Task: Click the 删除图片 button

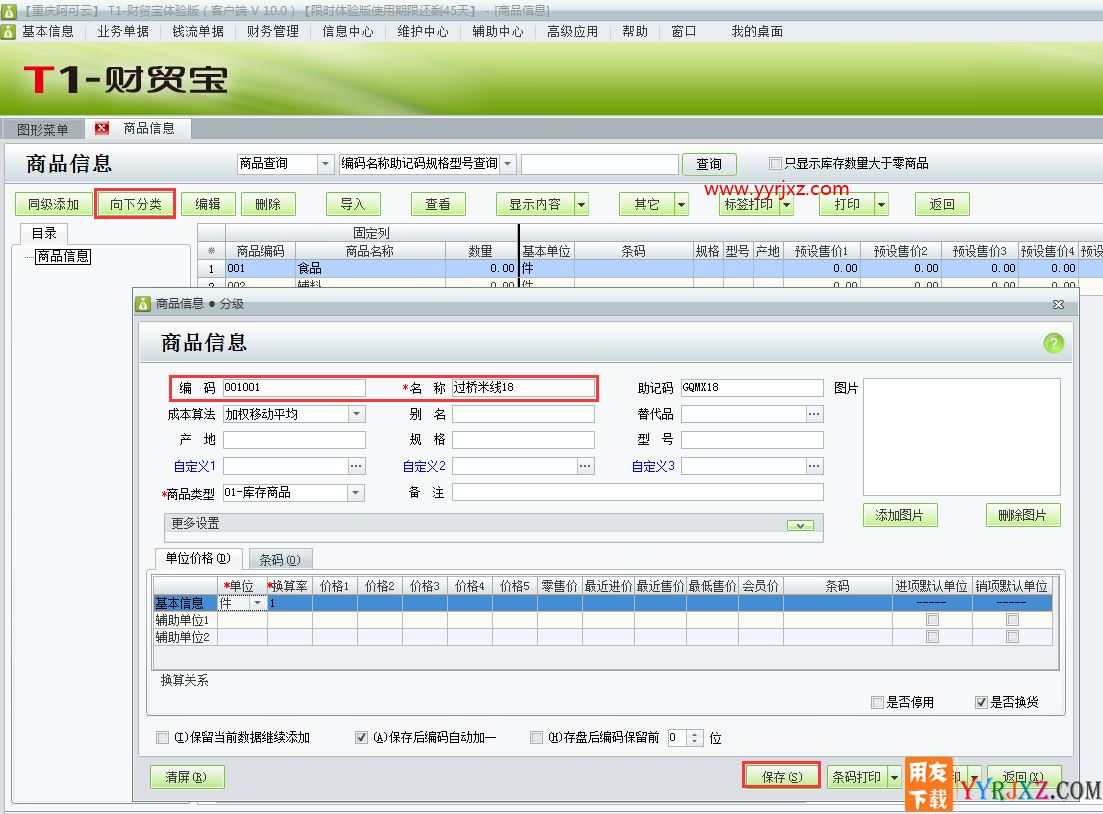Action: pos(1023,516)
